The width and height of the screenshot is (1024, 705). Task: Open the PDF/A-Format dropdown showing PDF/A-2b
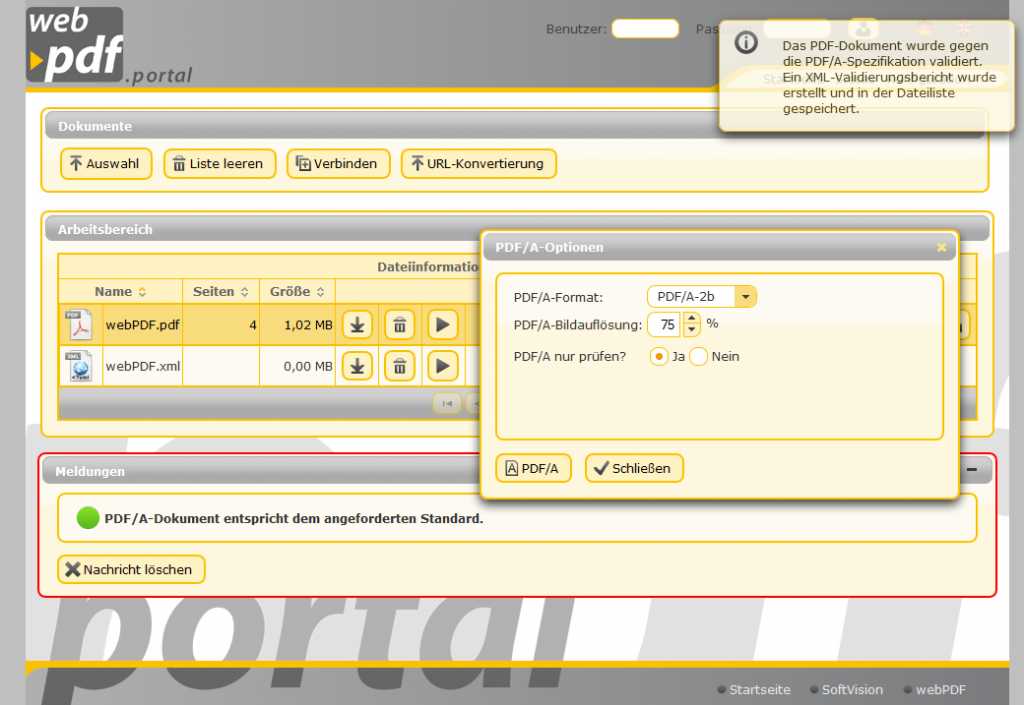coord(745,296)
